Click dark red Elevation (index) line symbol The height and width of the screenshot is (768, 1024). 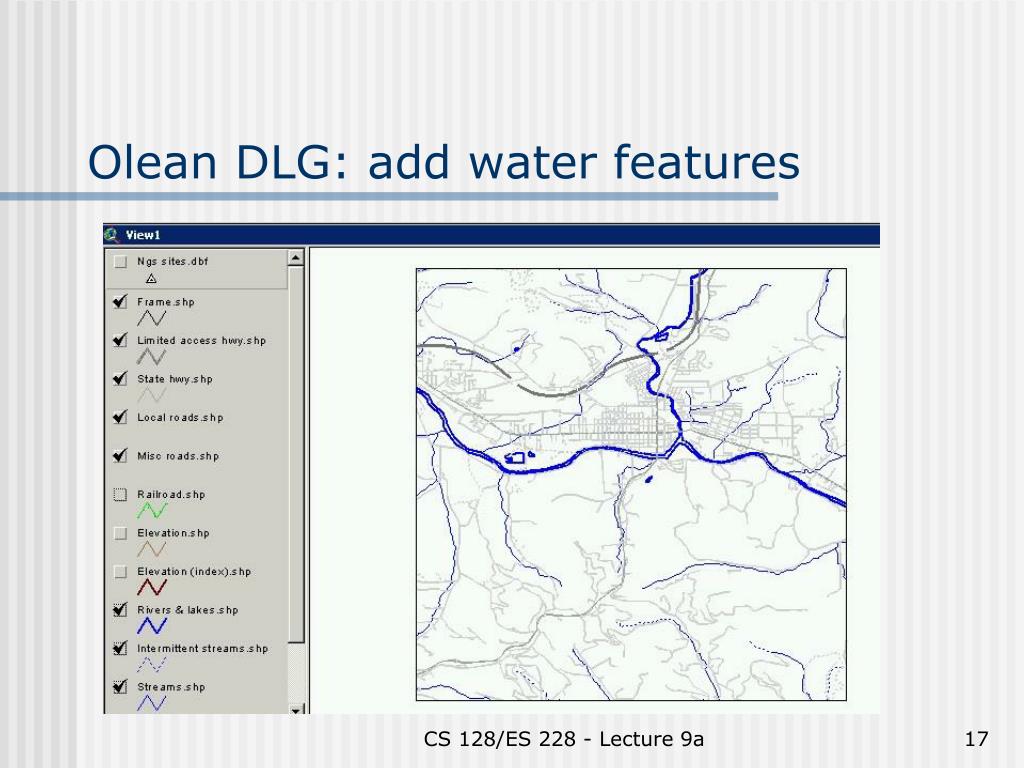click(x=152, y=587)
